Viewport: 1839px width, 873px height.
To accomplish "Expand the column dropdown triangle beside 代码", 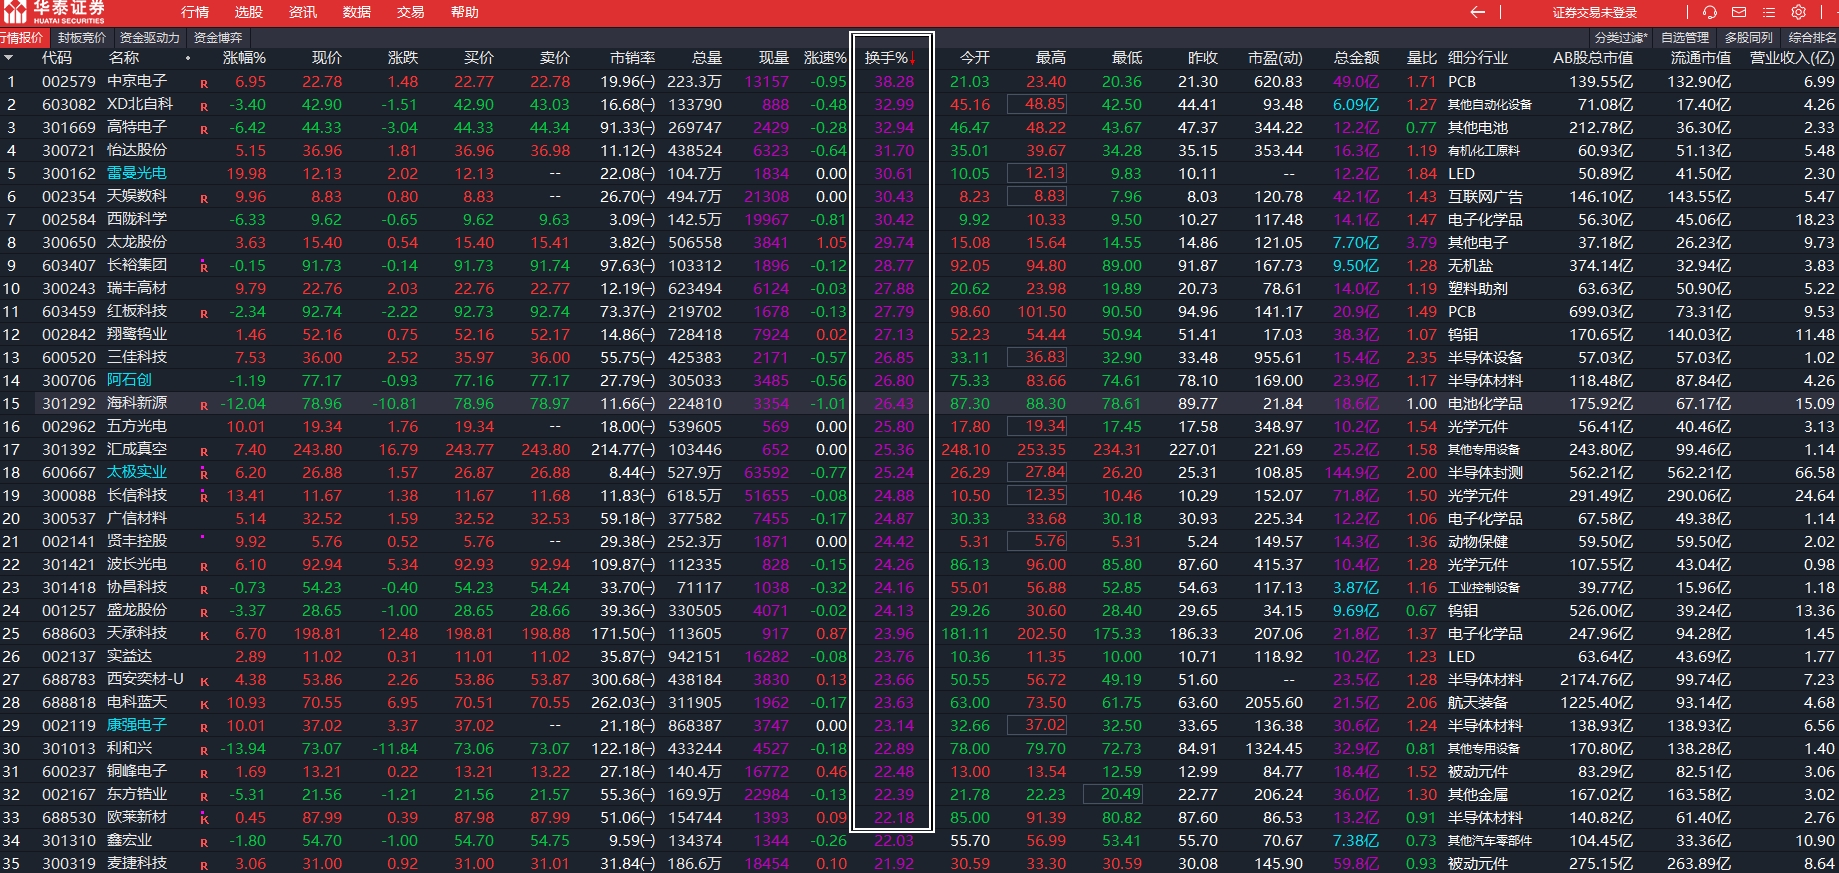I will pyautogui.click(x=11, y=58).
